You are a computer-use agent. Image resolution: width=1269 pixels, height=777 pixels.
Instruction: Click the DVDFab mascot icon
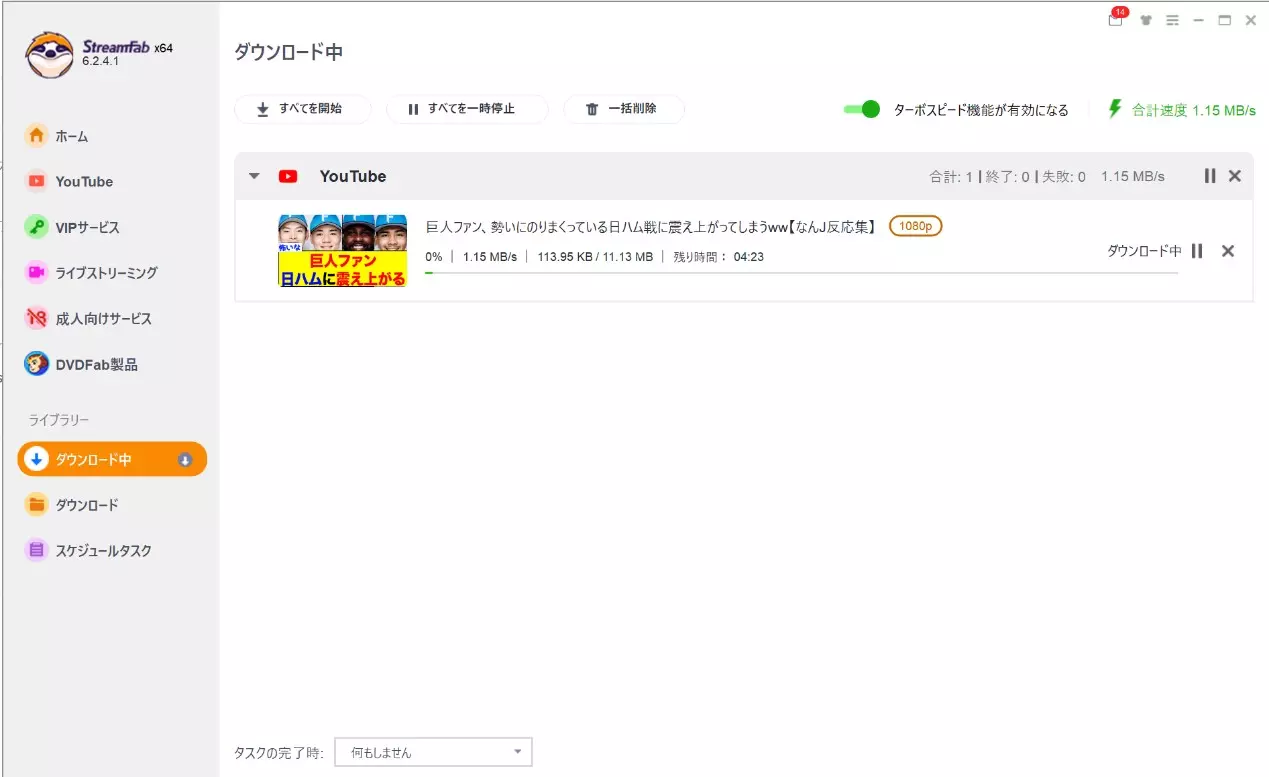pyautogui.click(x=36, y=364)
